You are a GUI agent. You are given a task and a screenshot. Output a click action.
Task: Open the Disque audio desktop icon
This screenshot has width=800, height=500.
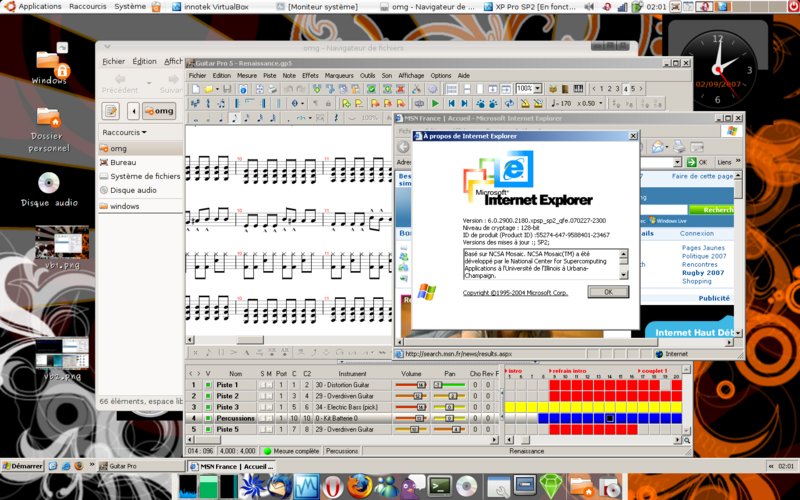tap(49, 184)
